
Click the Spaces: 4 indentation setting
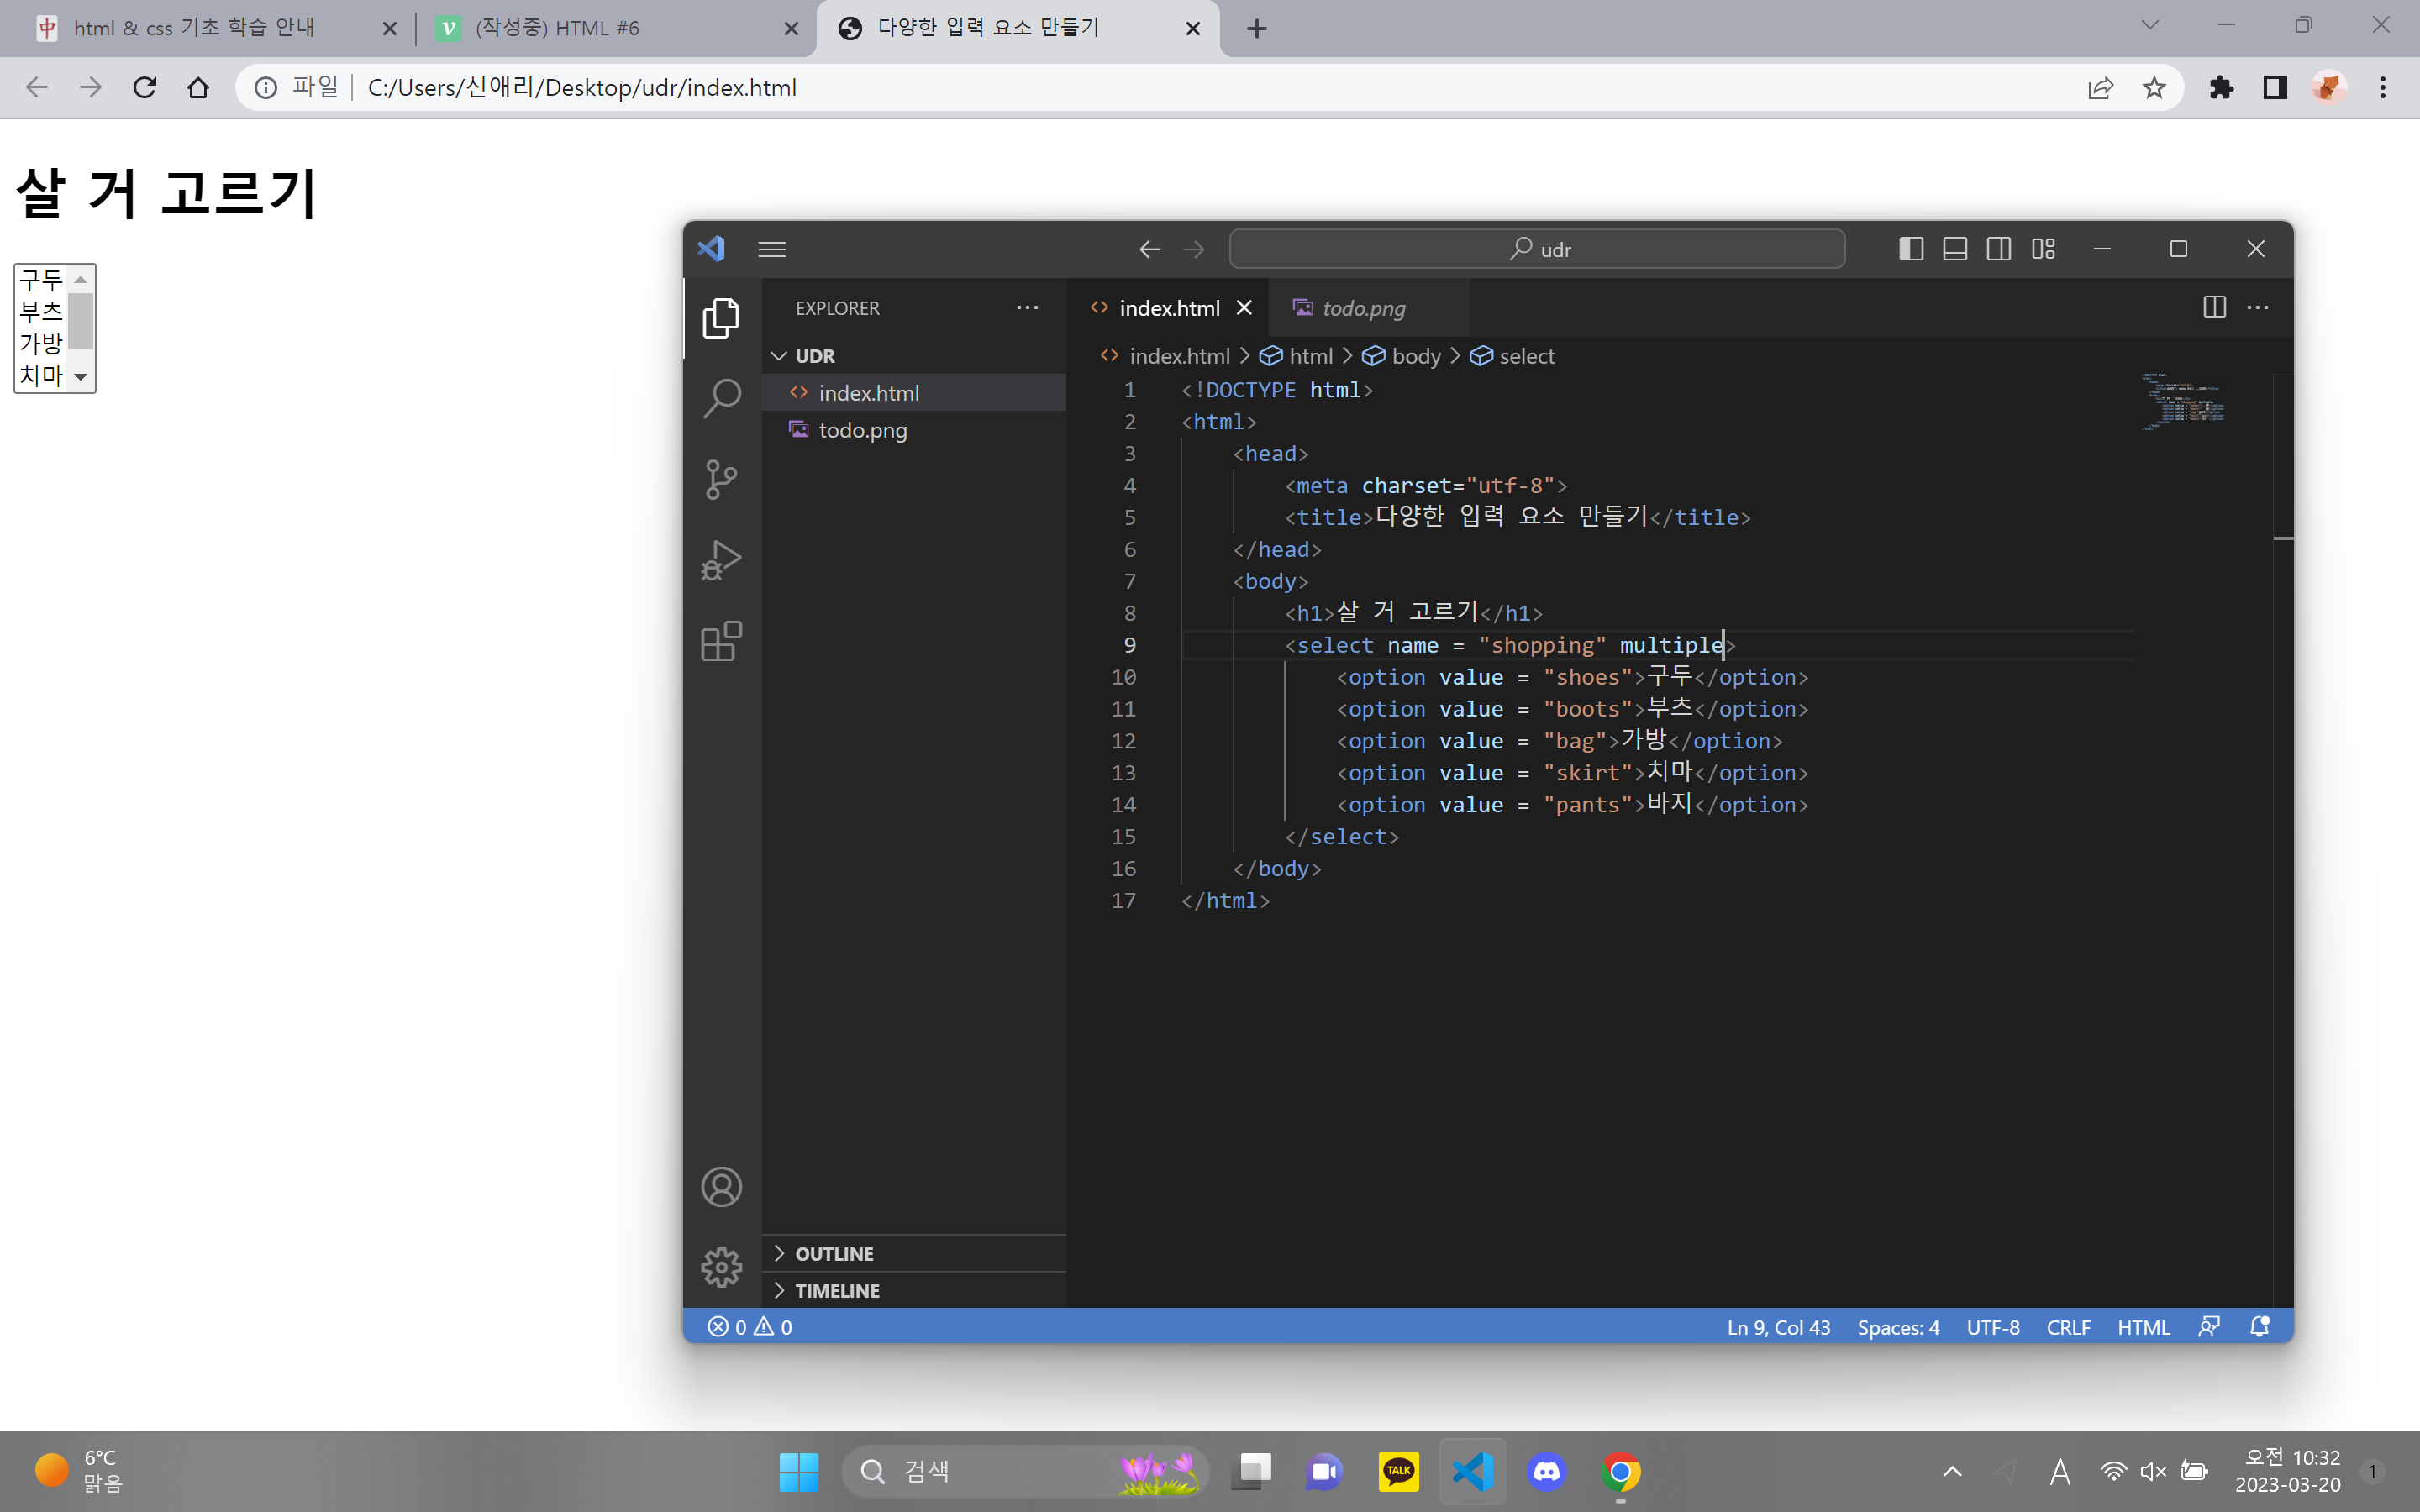click(x=1897, y=1327)
